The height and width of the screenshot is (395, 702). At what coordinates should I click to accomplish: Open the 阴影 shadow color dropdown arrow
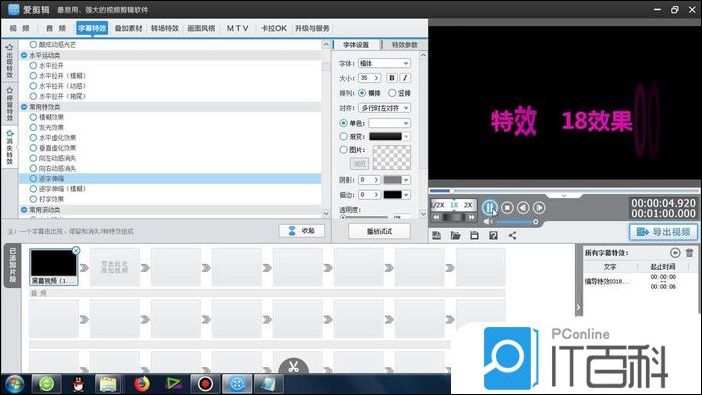click(406, 180)
